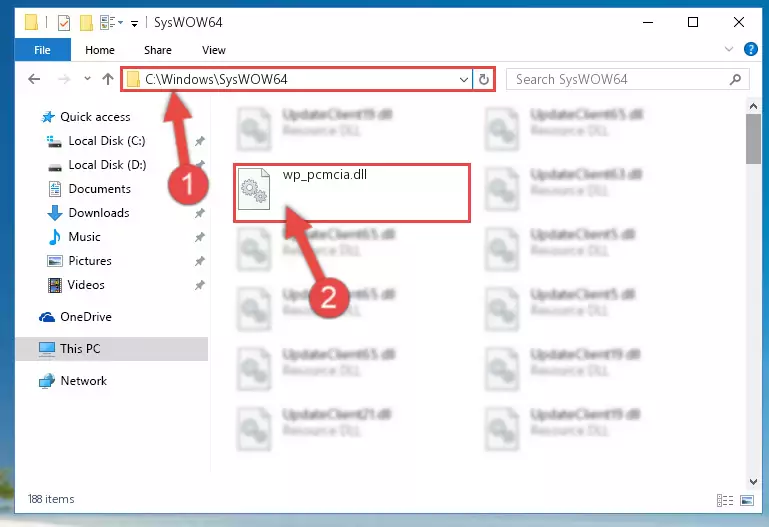Click the Forward navigation arrow
Screen dimensions: 769x527
[x=64, y=79]
